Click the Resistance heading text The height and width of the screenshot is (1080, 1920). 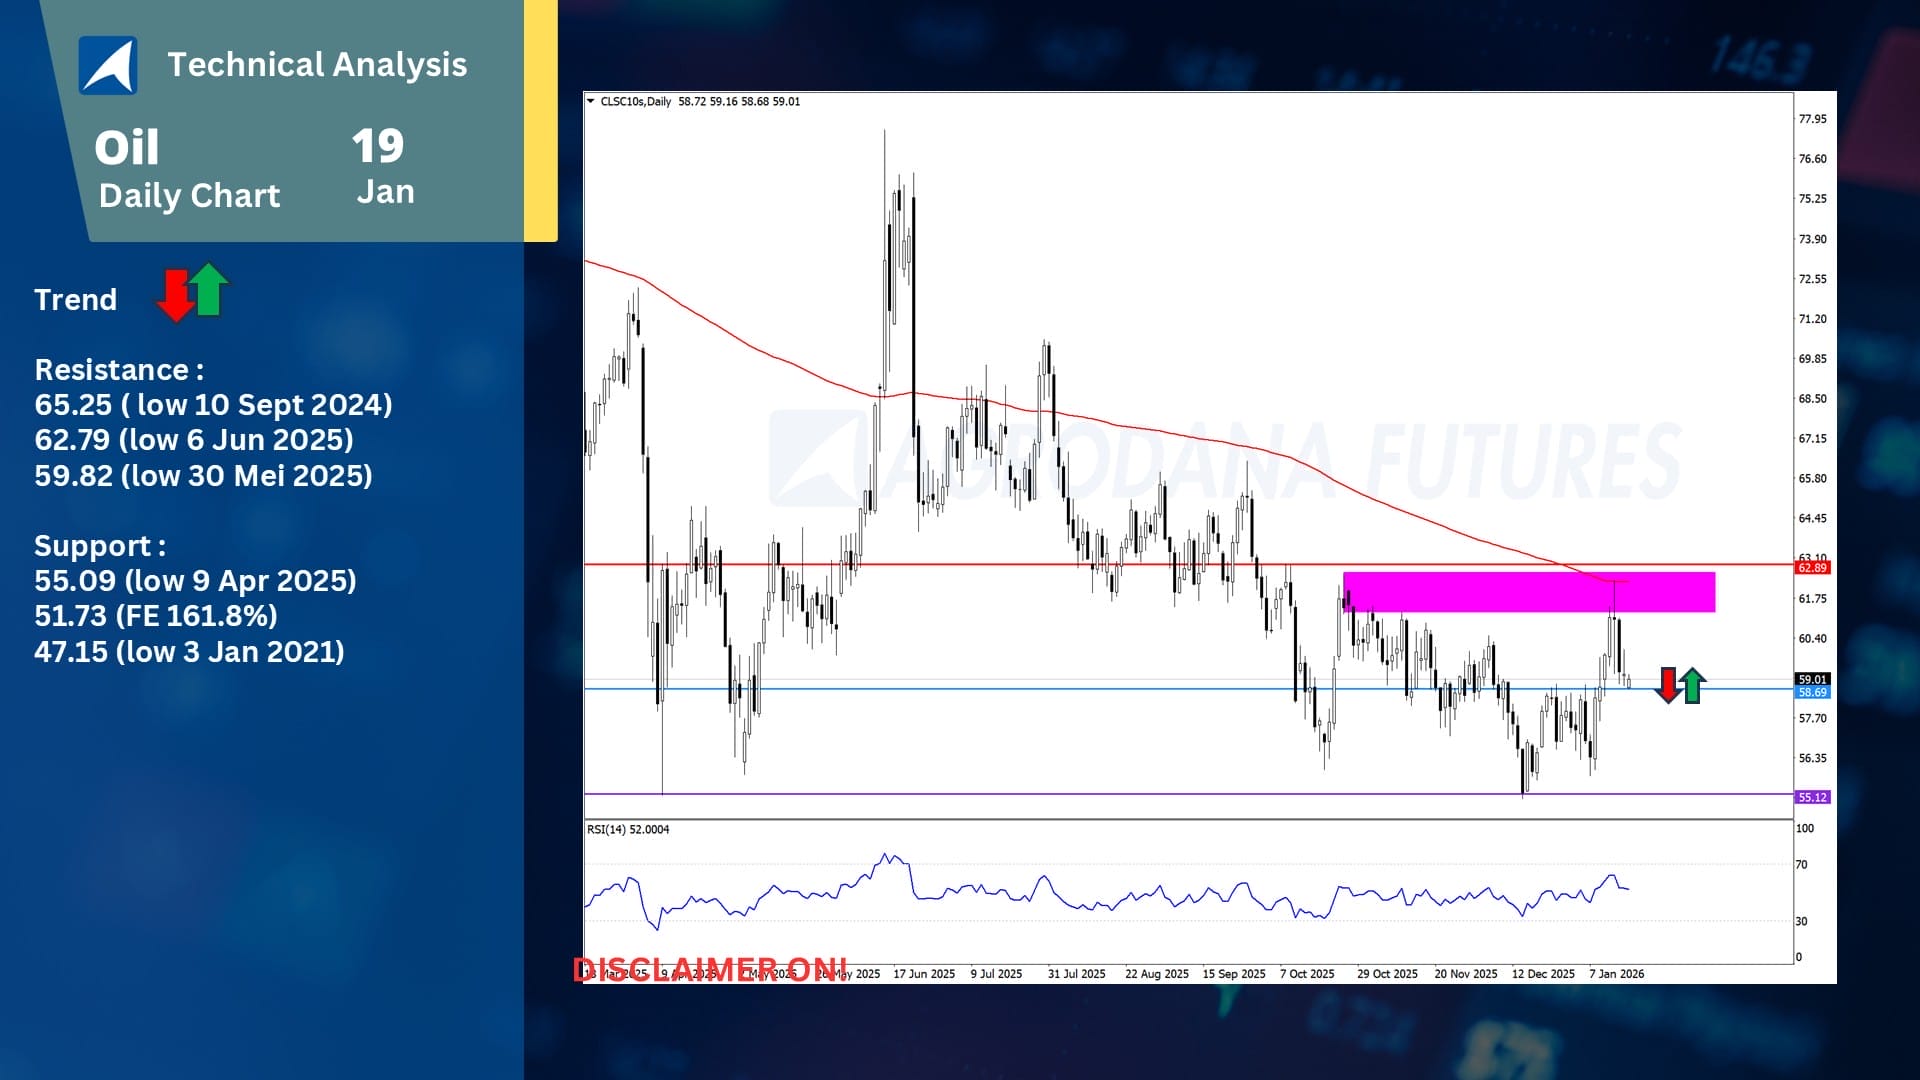click(x=119, y=370)
